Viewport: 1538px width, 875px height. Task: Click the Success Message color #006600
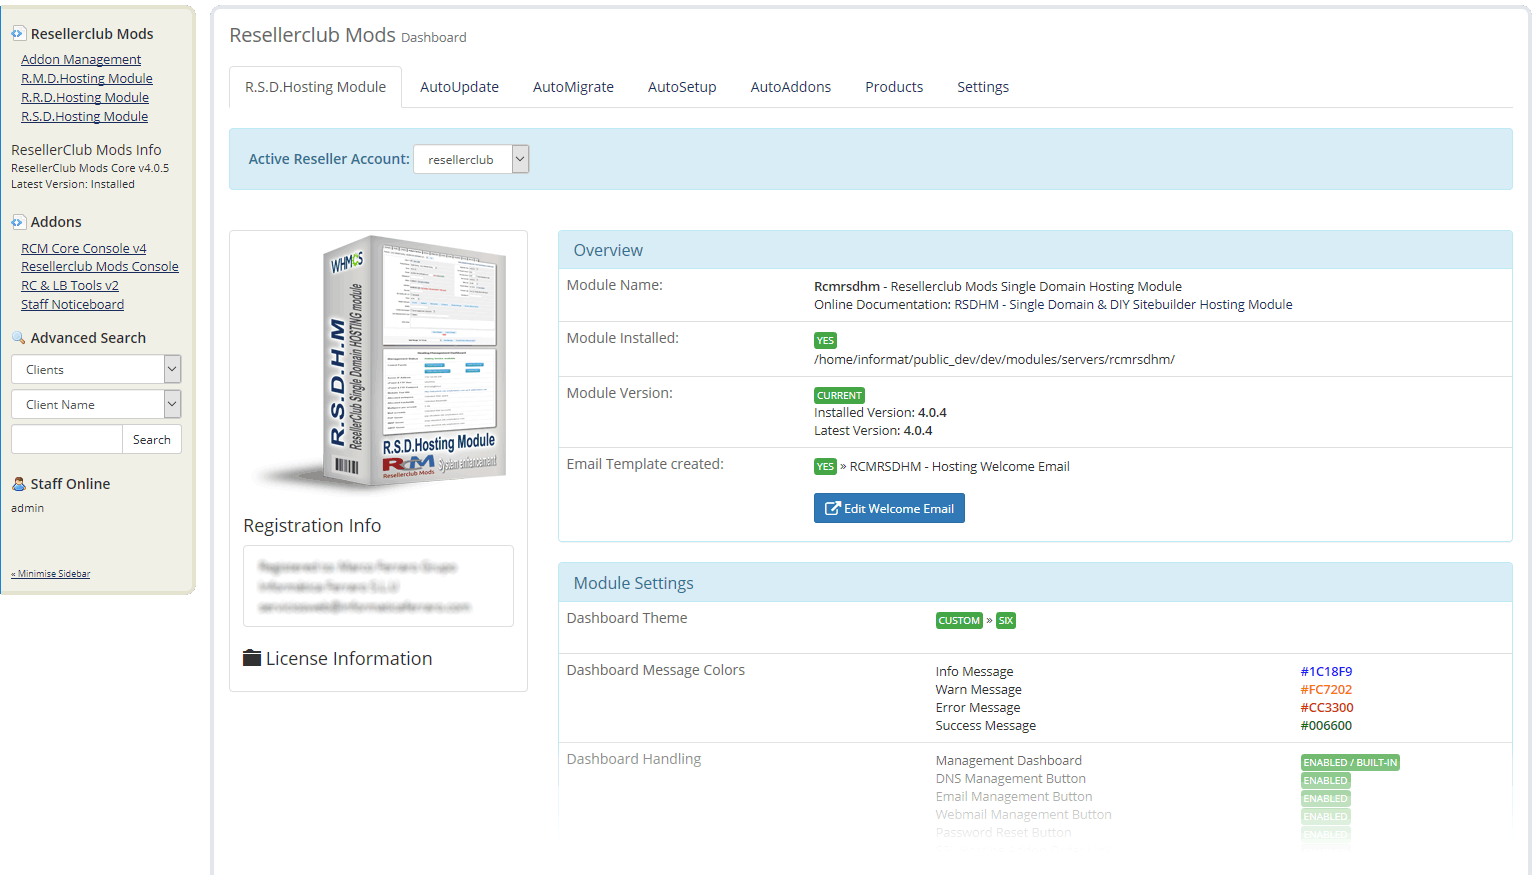pos(1326,726)
